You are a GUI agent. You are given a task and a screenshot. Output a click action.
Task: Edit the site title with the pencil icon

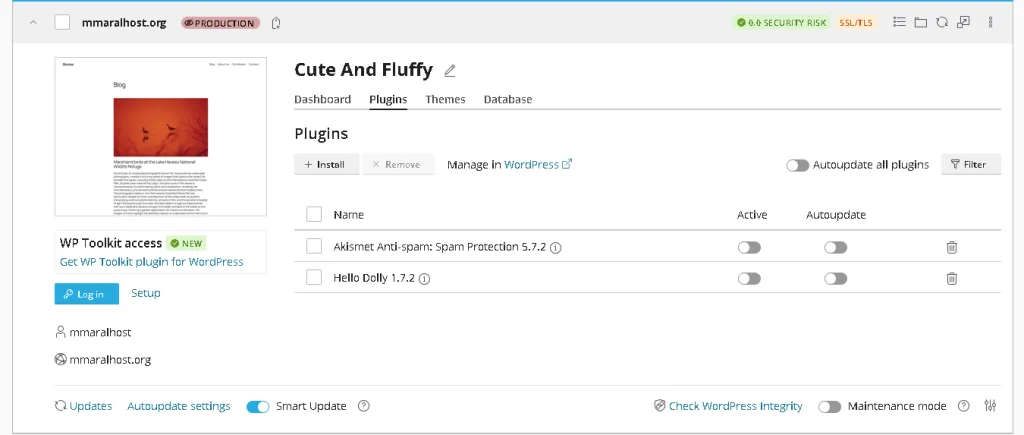coord(449,71)
